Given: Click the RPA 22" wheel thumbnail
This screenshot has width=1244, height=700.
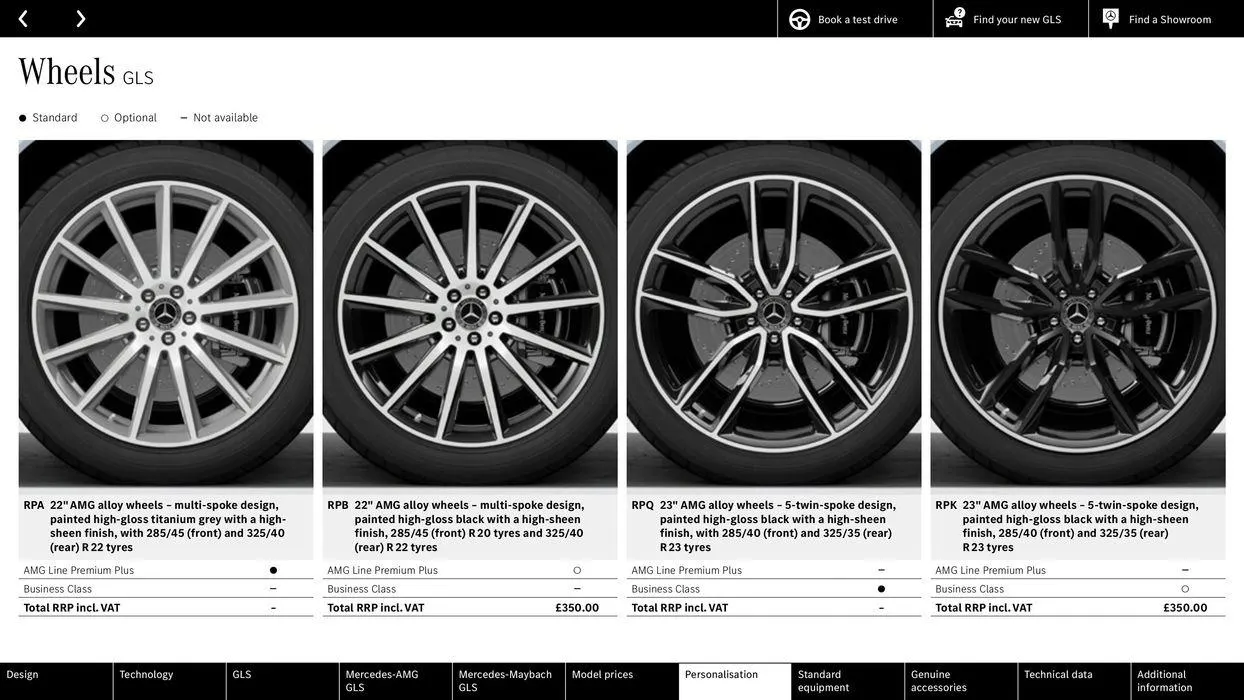Looking at the screenshot, I should tap(166, 312).
